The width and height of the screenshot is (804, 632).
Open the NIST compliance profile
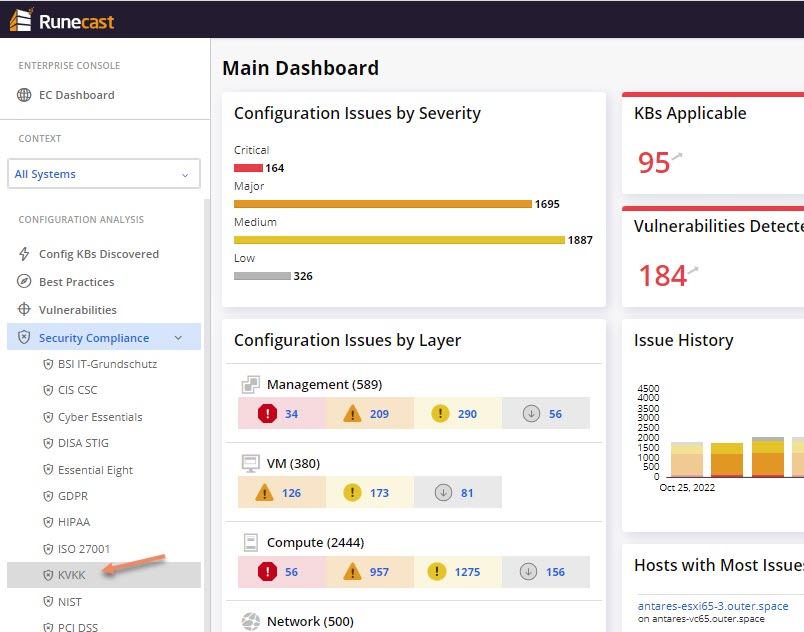point(70,602)
